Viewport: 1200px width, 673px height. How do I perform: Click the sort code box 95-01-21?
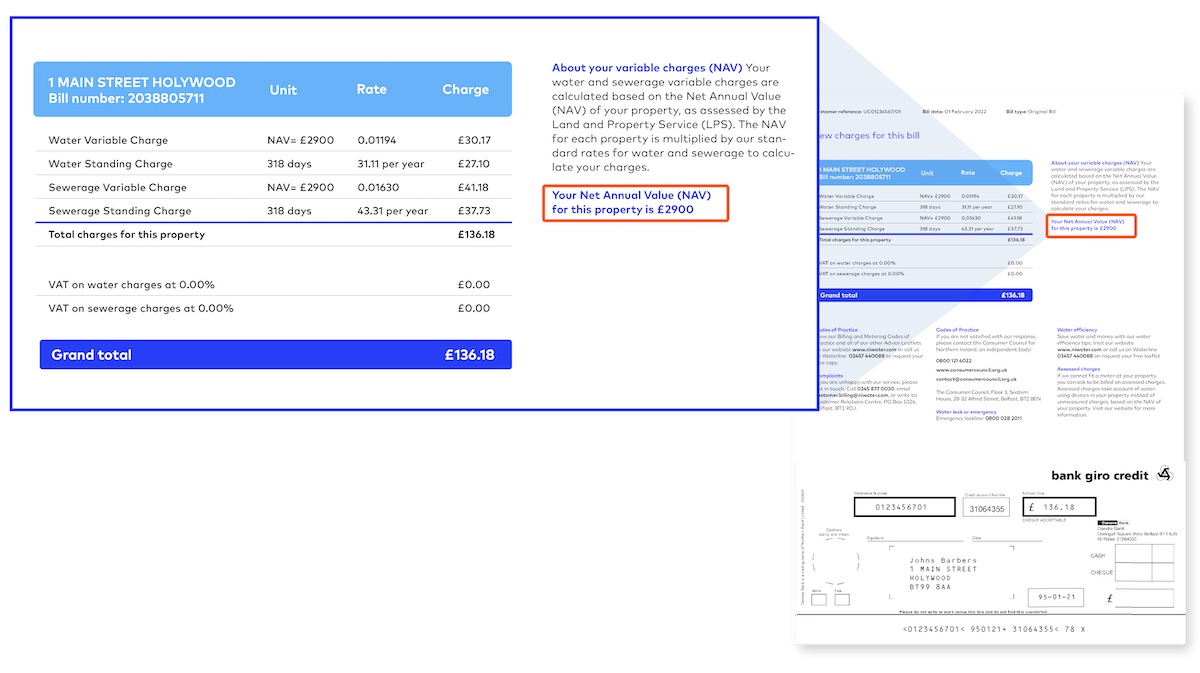point(1058,599)
